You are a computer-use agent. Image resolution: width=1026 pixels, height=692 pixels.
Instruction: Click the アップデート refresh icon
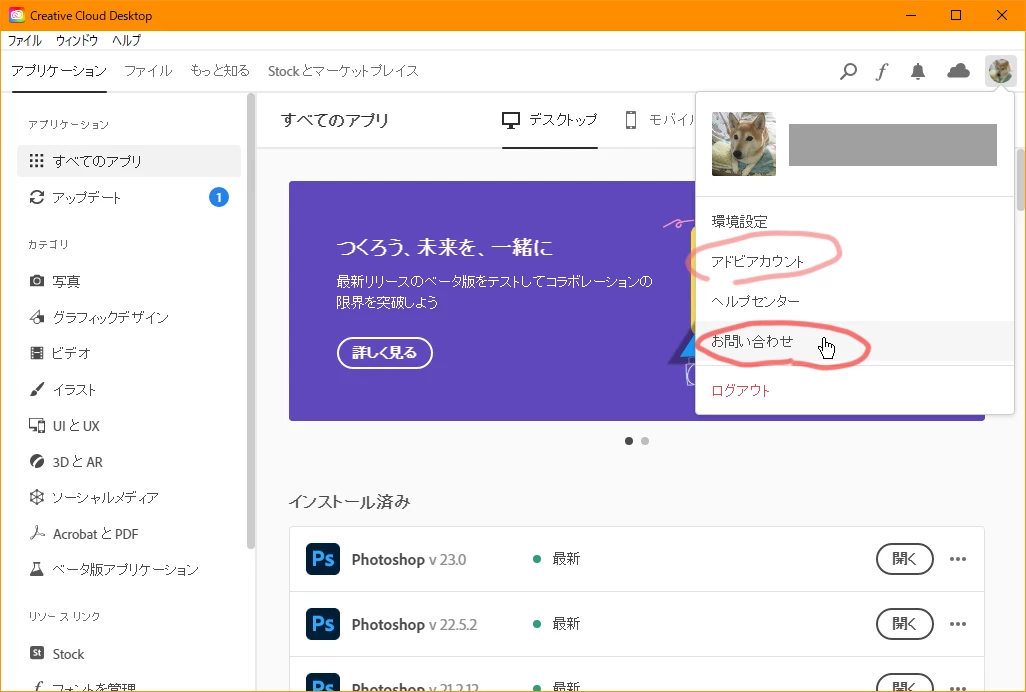[37, 197]
